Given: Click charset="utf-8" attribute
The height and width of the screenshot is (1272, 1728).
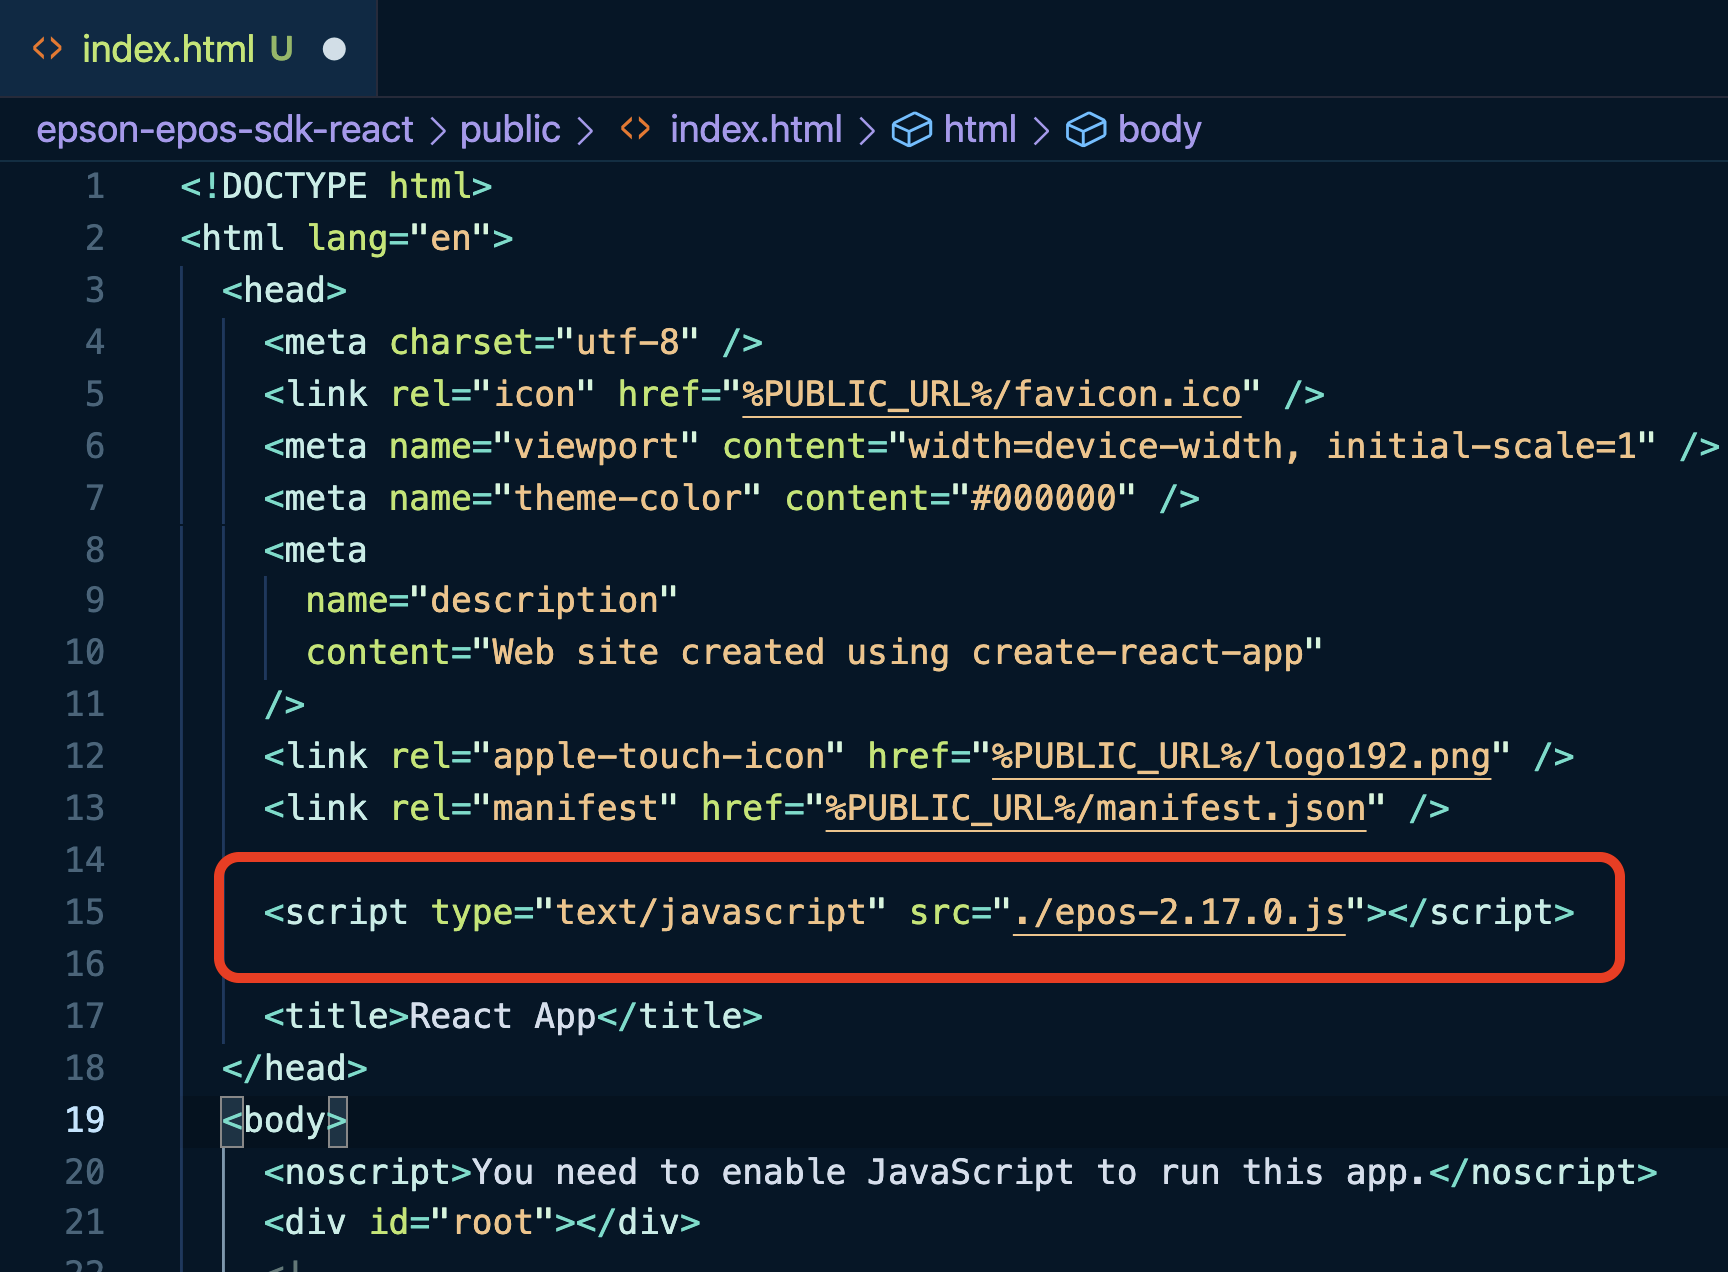Looking at the screenshot, I should click(x=544, y=342).
